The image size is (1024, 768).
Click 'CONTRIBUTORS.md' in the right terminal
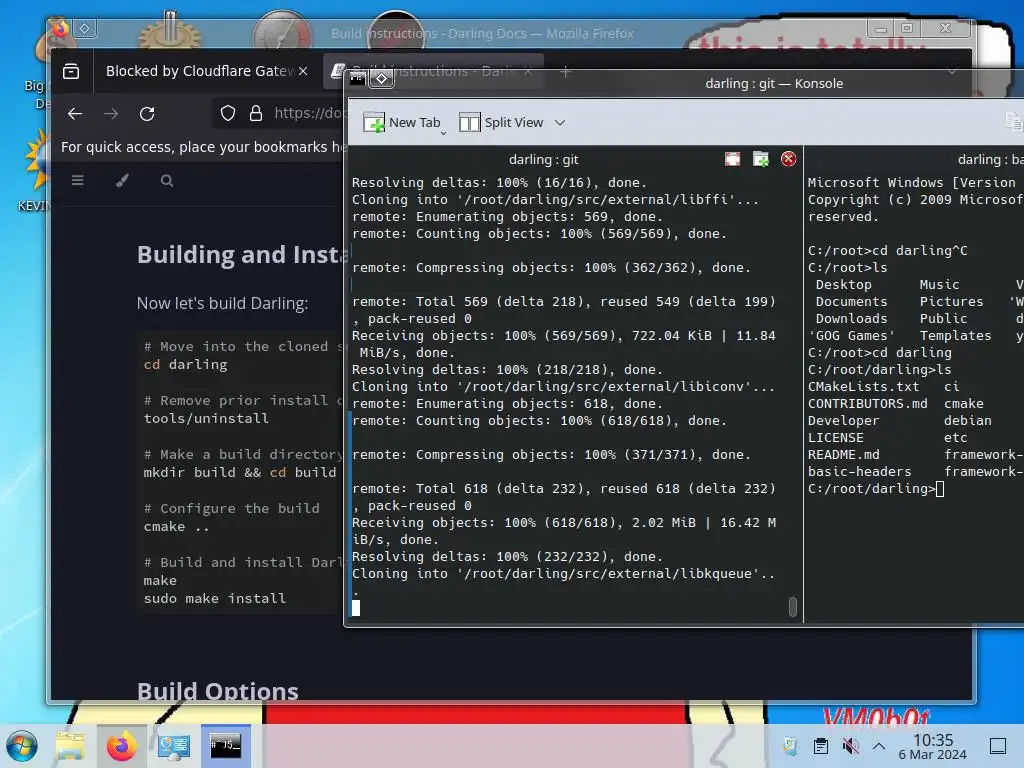tap(867, 404)
